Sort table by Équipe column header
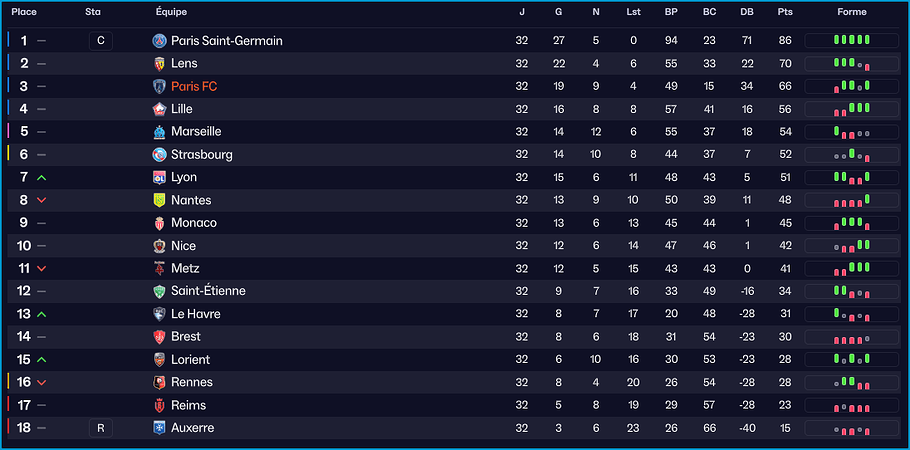The width and height of the screenshot is (910, 450). [x=171, y=12]
